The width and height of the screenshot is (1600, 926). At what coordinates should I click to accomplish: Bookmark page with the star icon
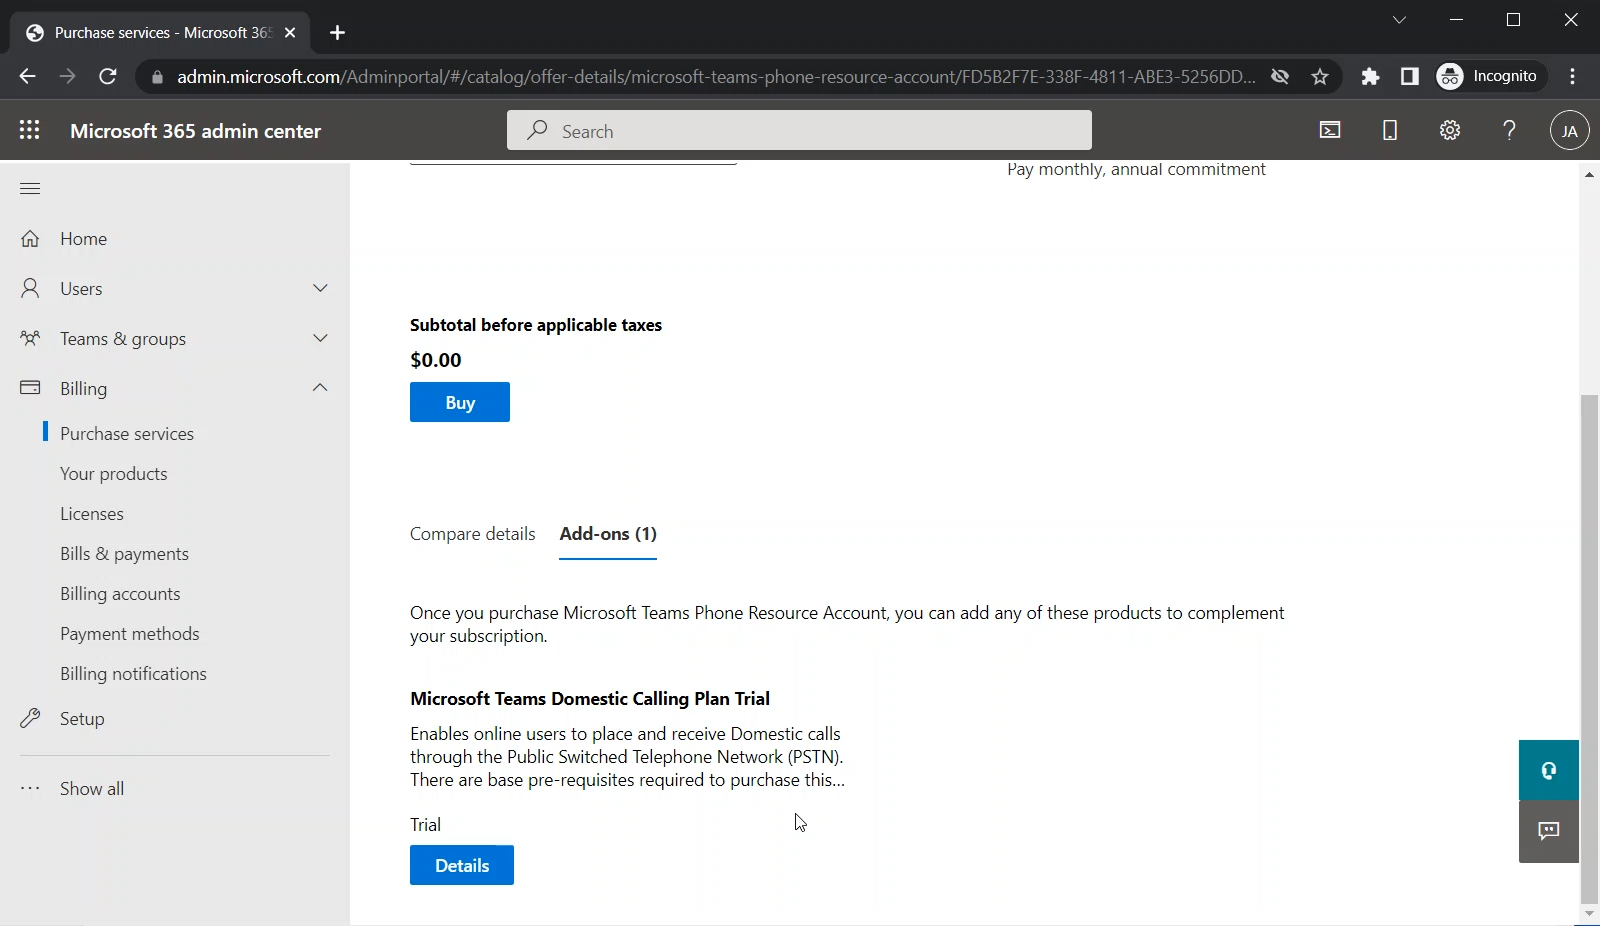[1320, 77]
